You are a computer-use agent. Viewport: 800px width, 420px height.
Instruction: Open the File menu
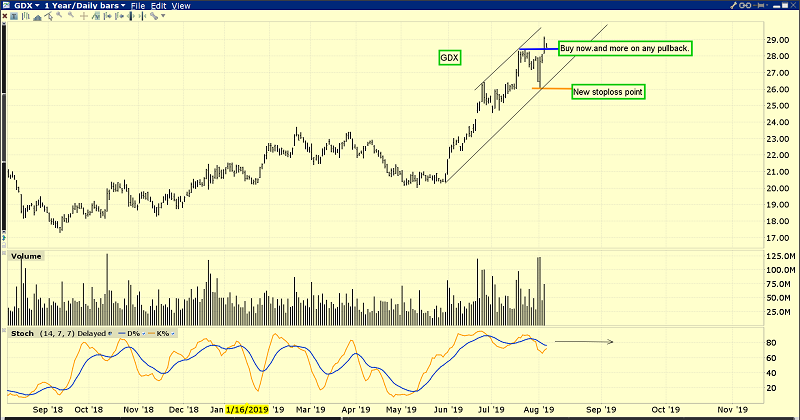coord(138,6)
